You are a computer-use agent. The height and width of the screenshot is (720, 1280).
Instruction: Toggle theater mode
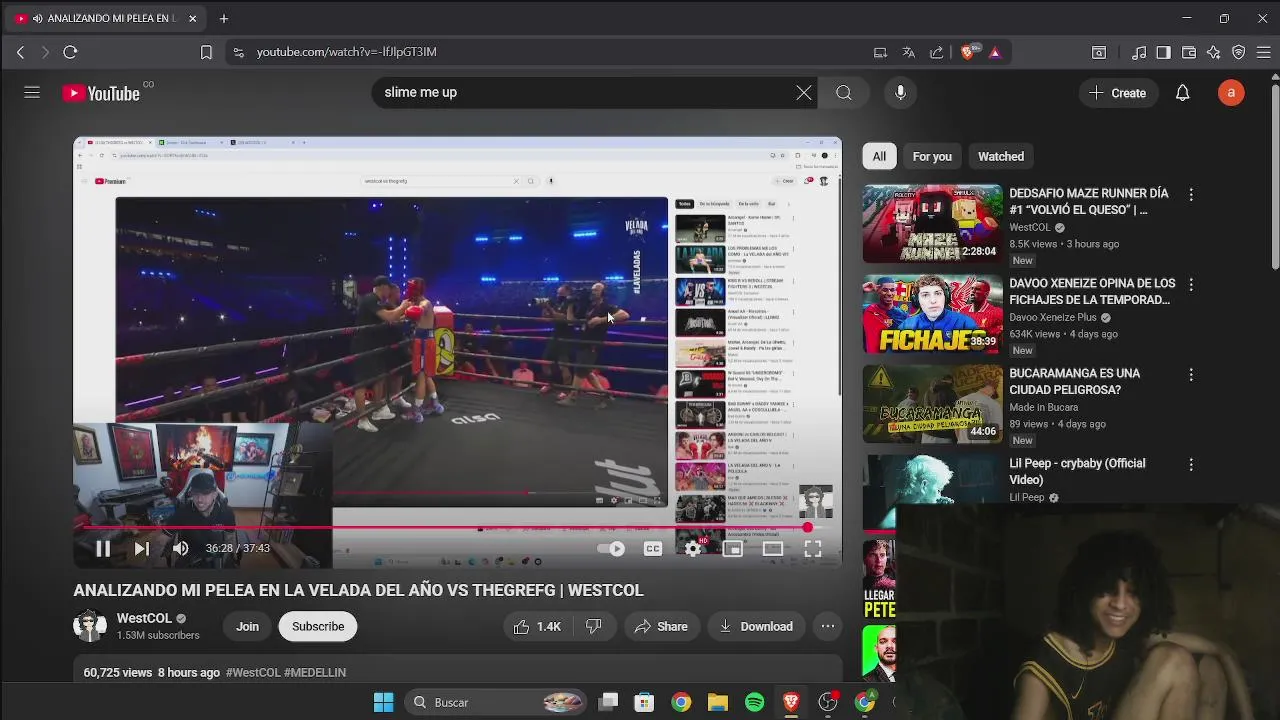(772, 548)
